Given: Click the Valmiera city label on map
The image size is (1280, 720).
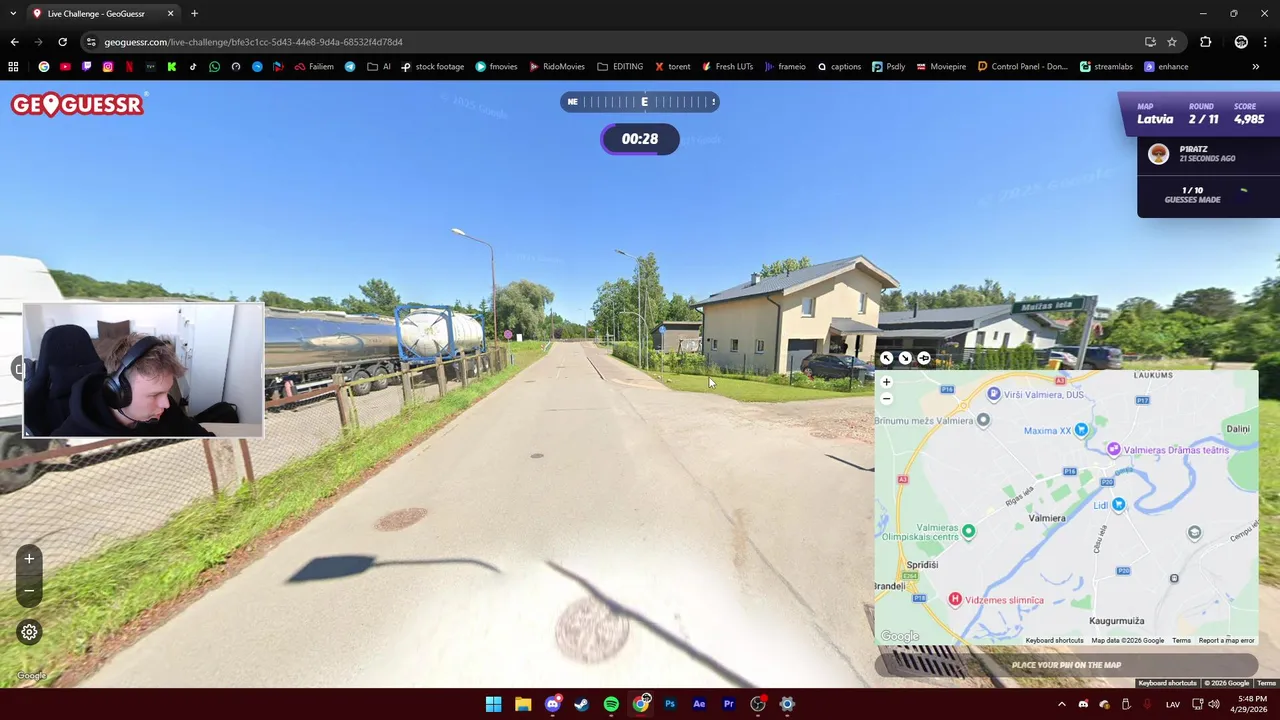Looking at the screenshot, I should click(1047, 518).
